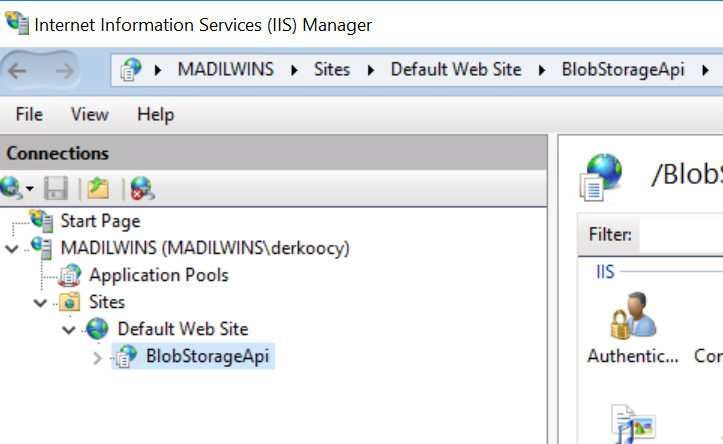This screenshot has width=723, height=444.
Task: Open the View menu
Action: (x=89, y=115)
